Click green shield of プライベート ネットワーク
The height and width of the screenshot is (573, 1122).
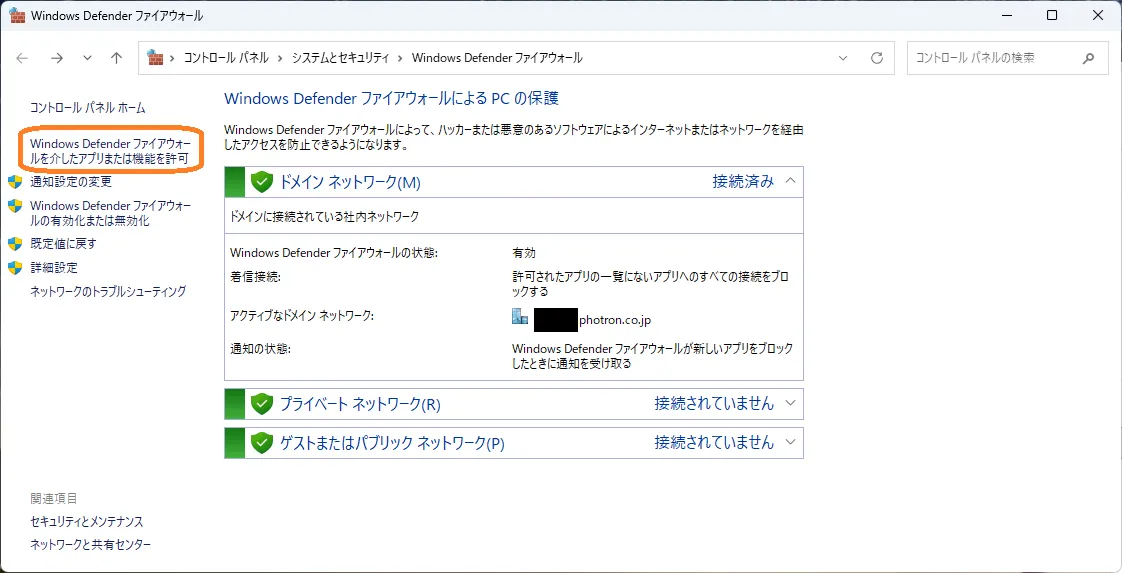(x=262, y=403)
